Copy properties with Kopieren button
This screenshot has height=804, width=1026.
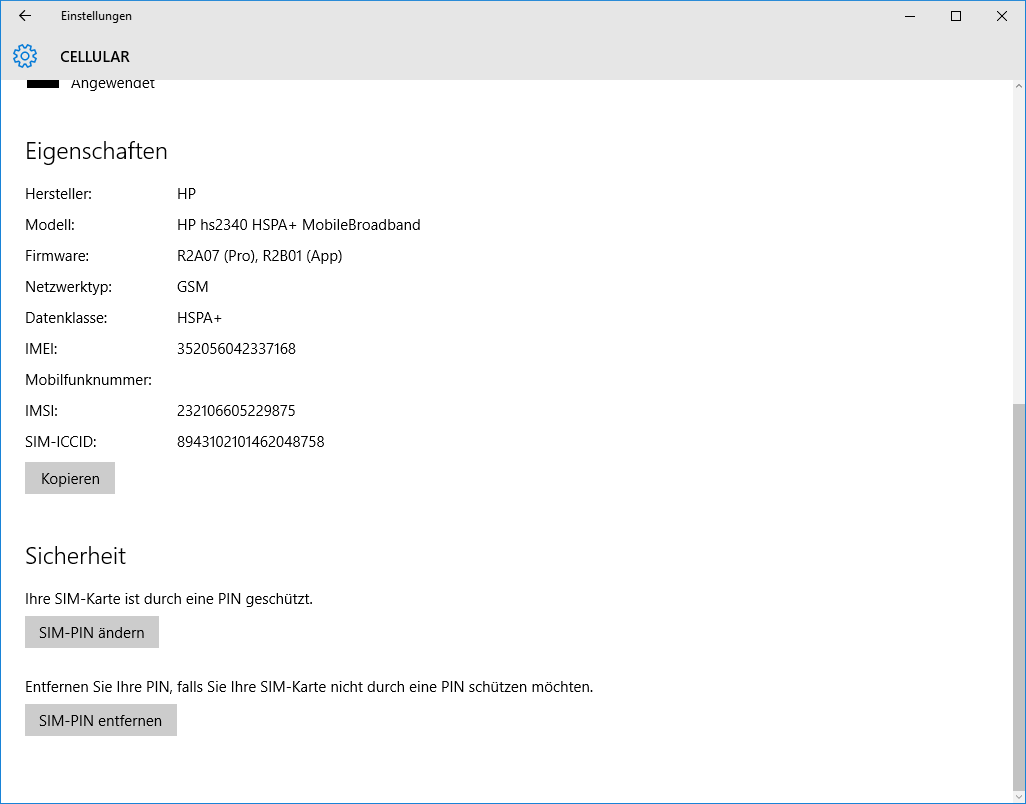tap(70, 478)
